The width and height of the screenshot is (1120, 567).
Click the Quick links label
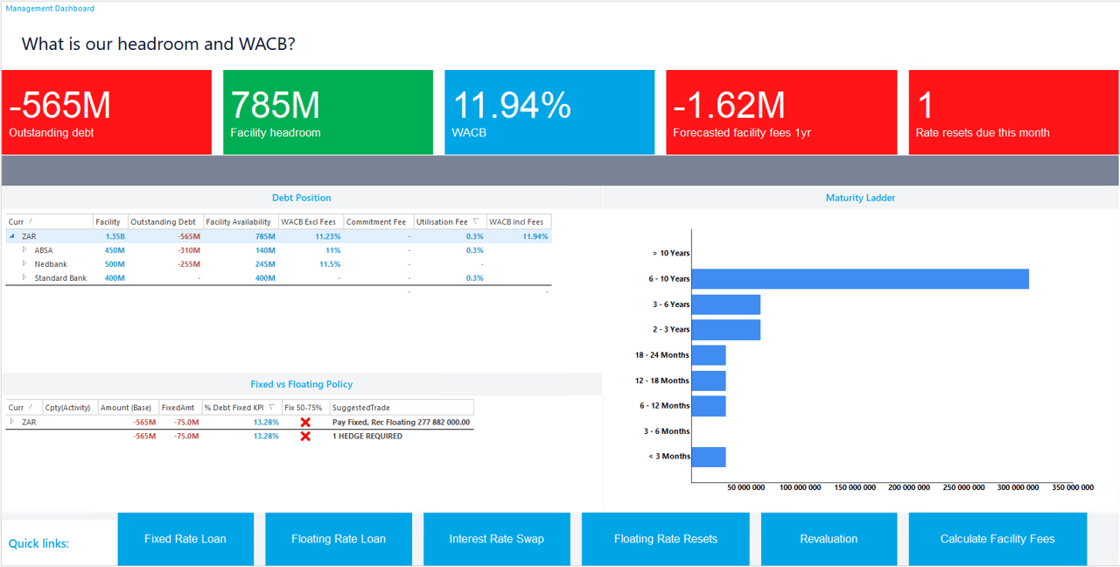pos(39,544)
